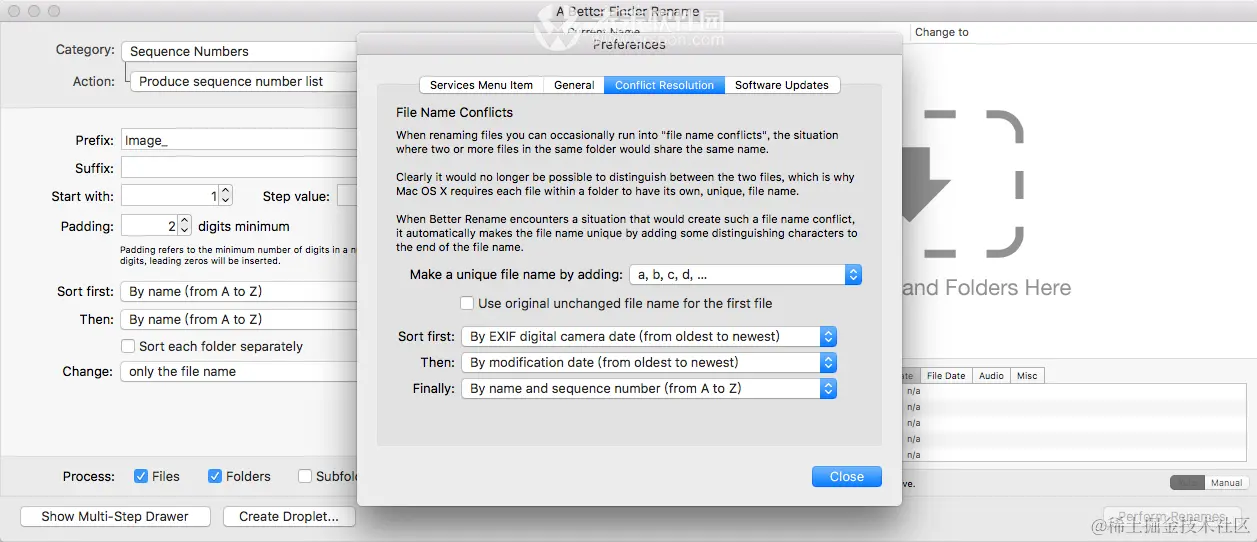1257x542 pixels.
Task: Switch to the Audio tab in main window
Action: [x=991, y=376]
